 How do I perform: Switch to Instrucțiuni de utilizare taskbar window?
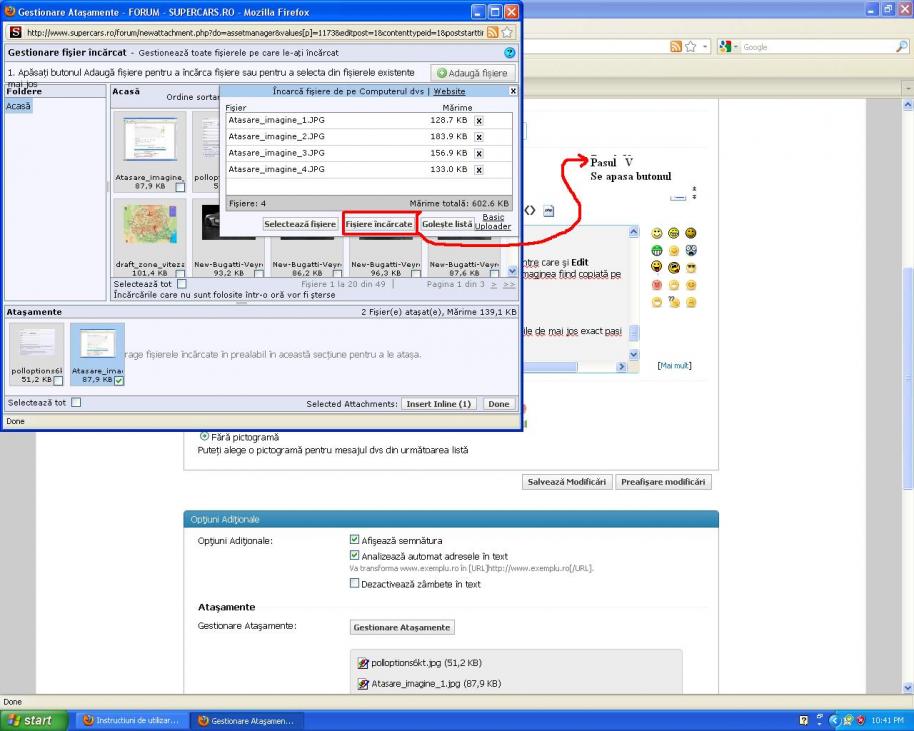coord(131,720)
